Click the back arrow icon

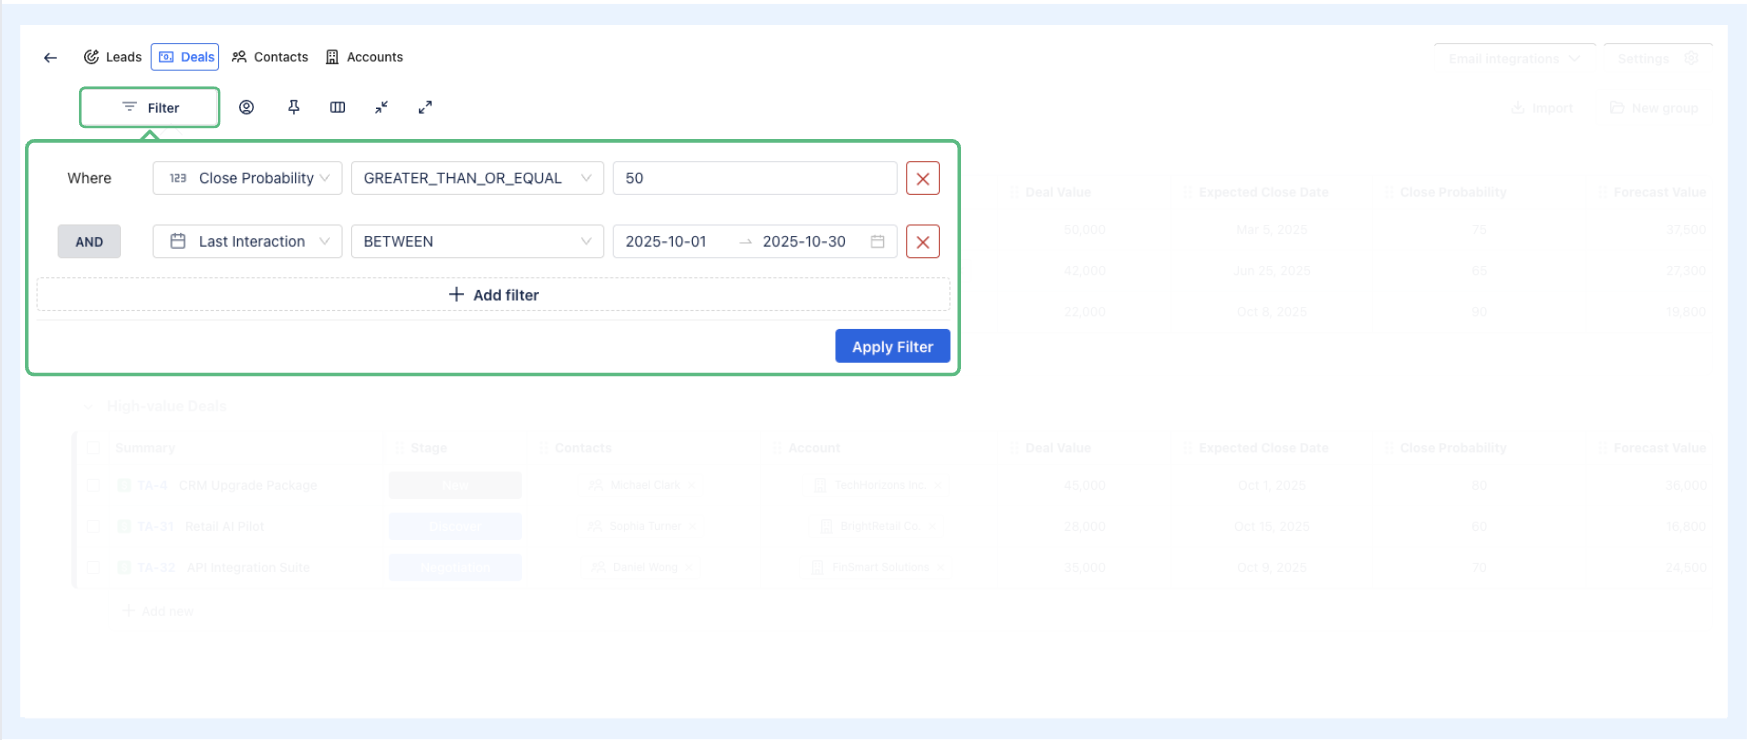(x=50, y=58)
